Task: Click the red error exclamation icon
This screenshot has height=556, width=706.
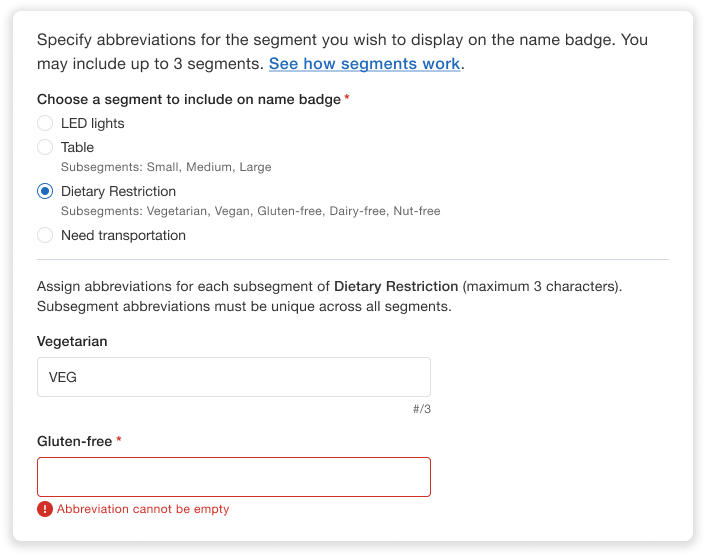Action: [x=44, y=509]
